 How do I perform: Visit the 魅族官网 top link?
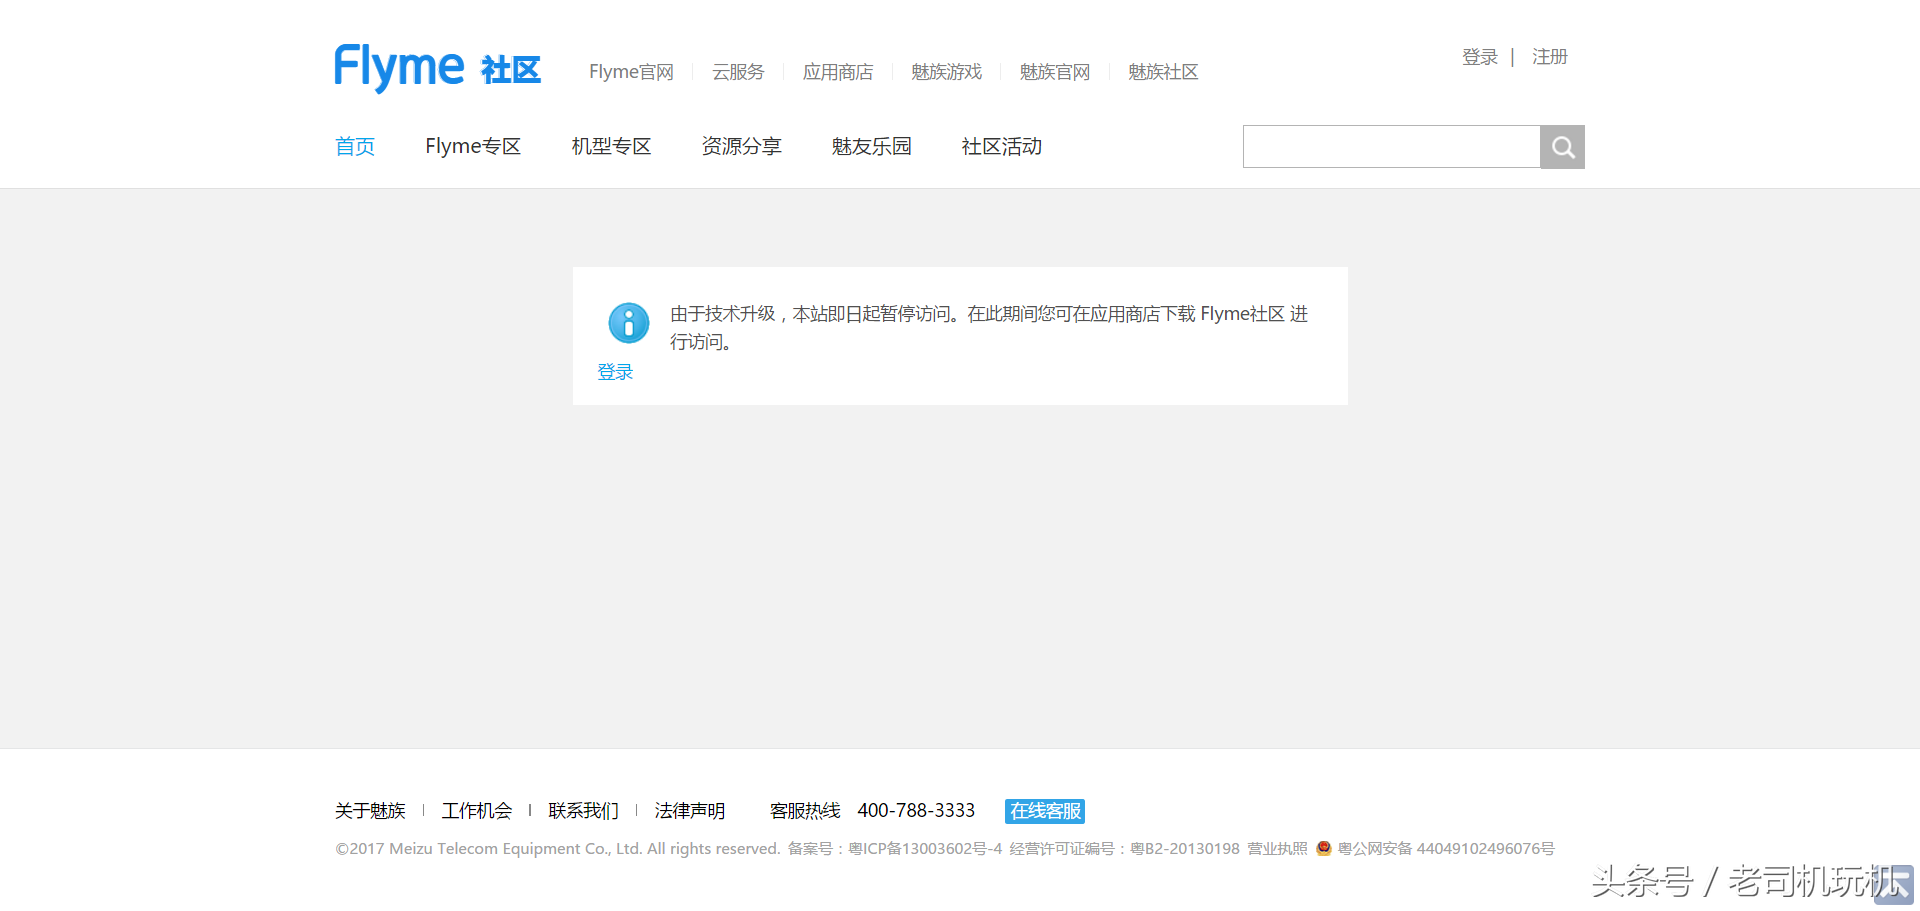[x=1054, y=72]
